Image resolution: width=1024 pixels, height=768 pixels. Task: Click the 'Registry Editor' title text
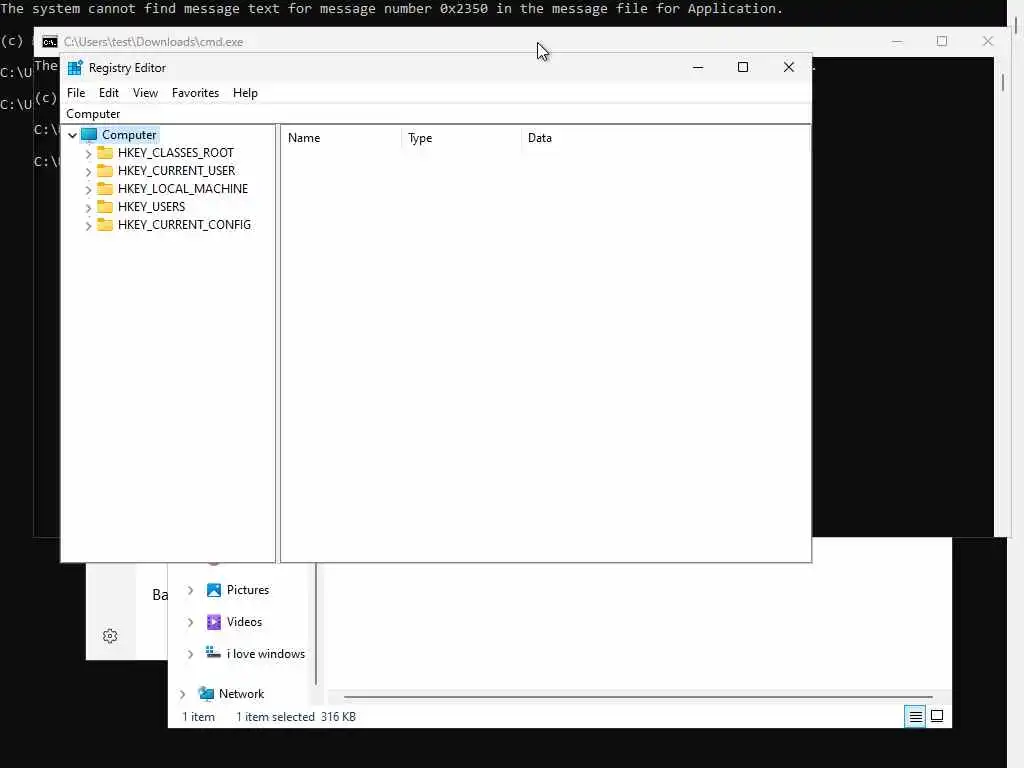click(127, 68)
